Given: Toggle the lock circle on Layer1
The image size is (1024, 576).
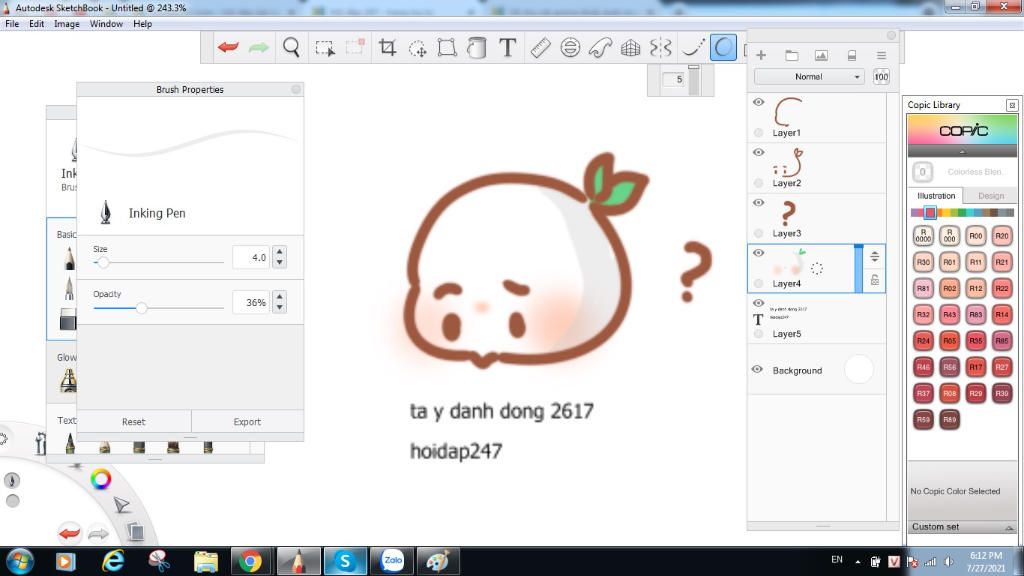Looking at the screenshot, I should pyautogui.click(x=758, y=133).
